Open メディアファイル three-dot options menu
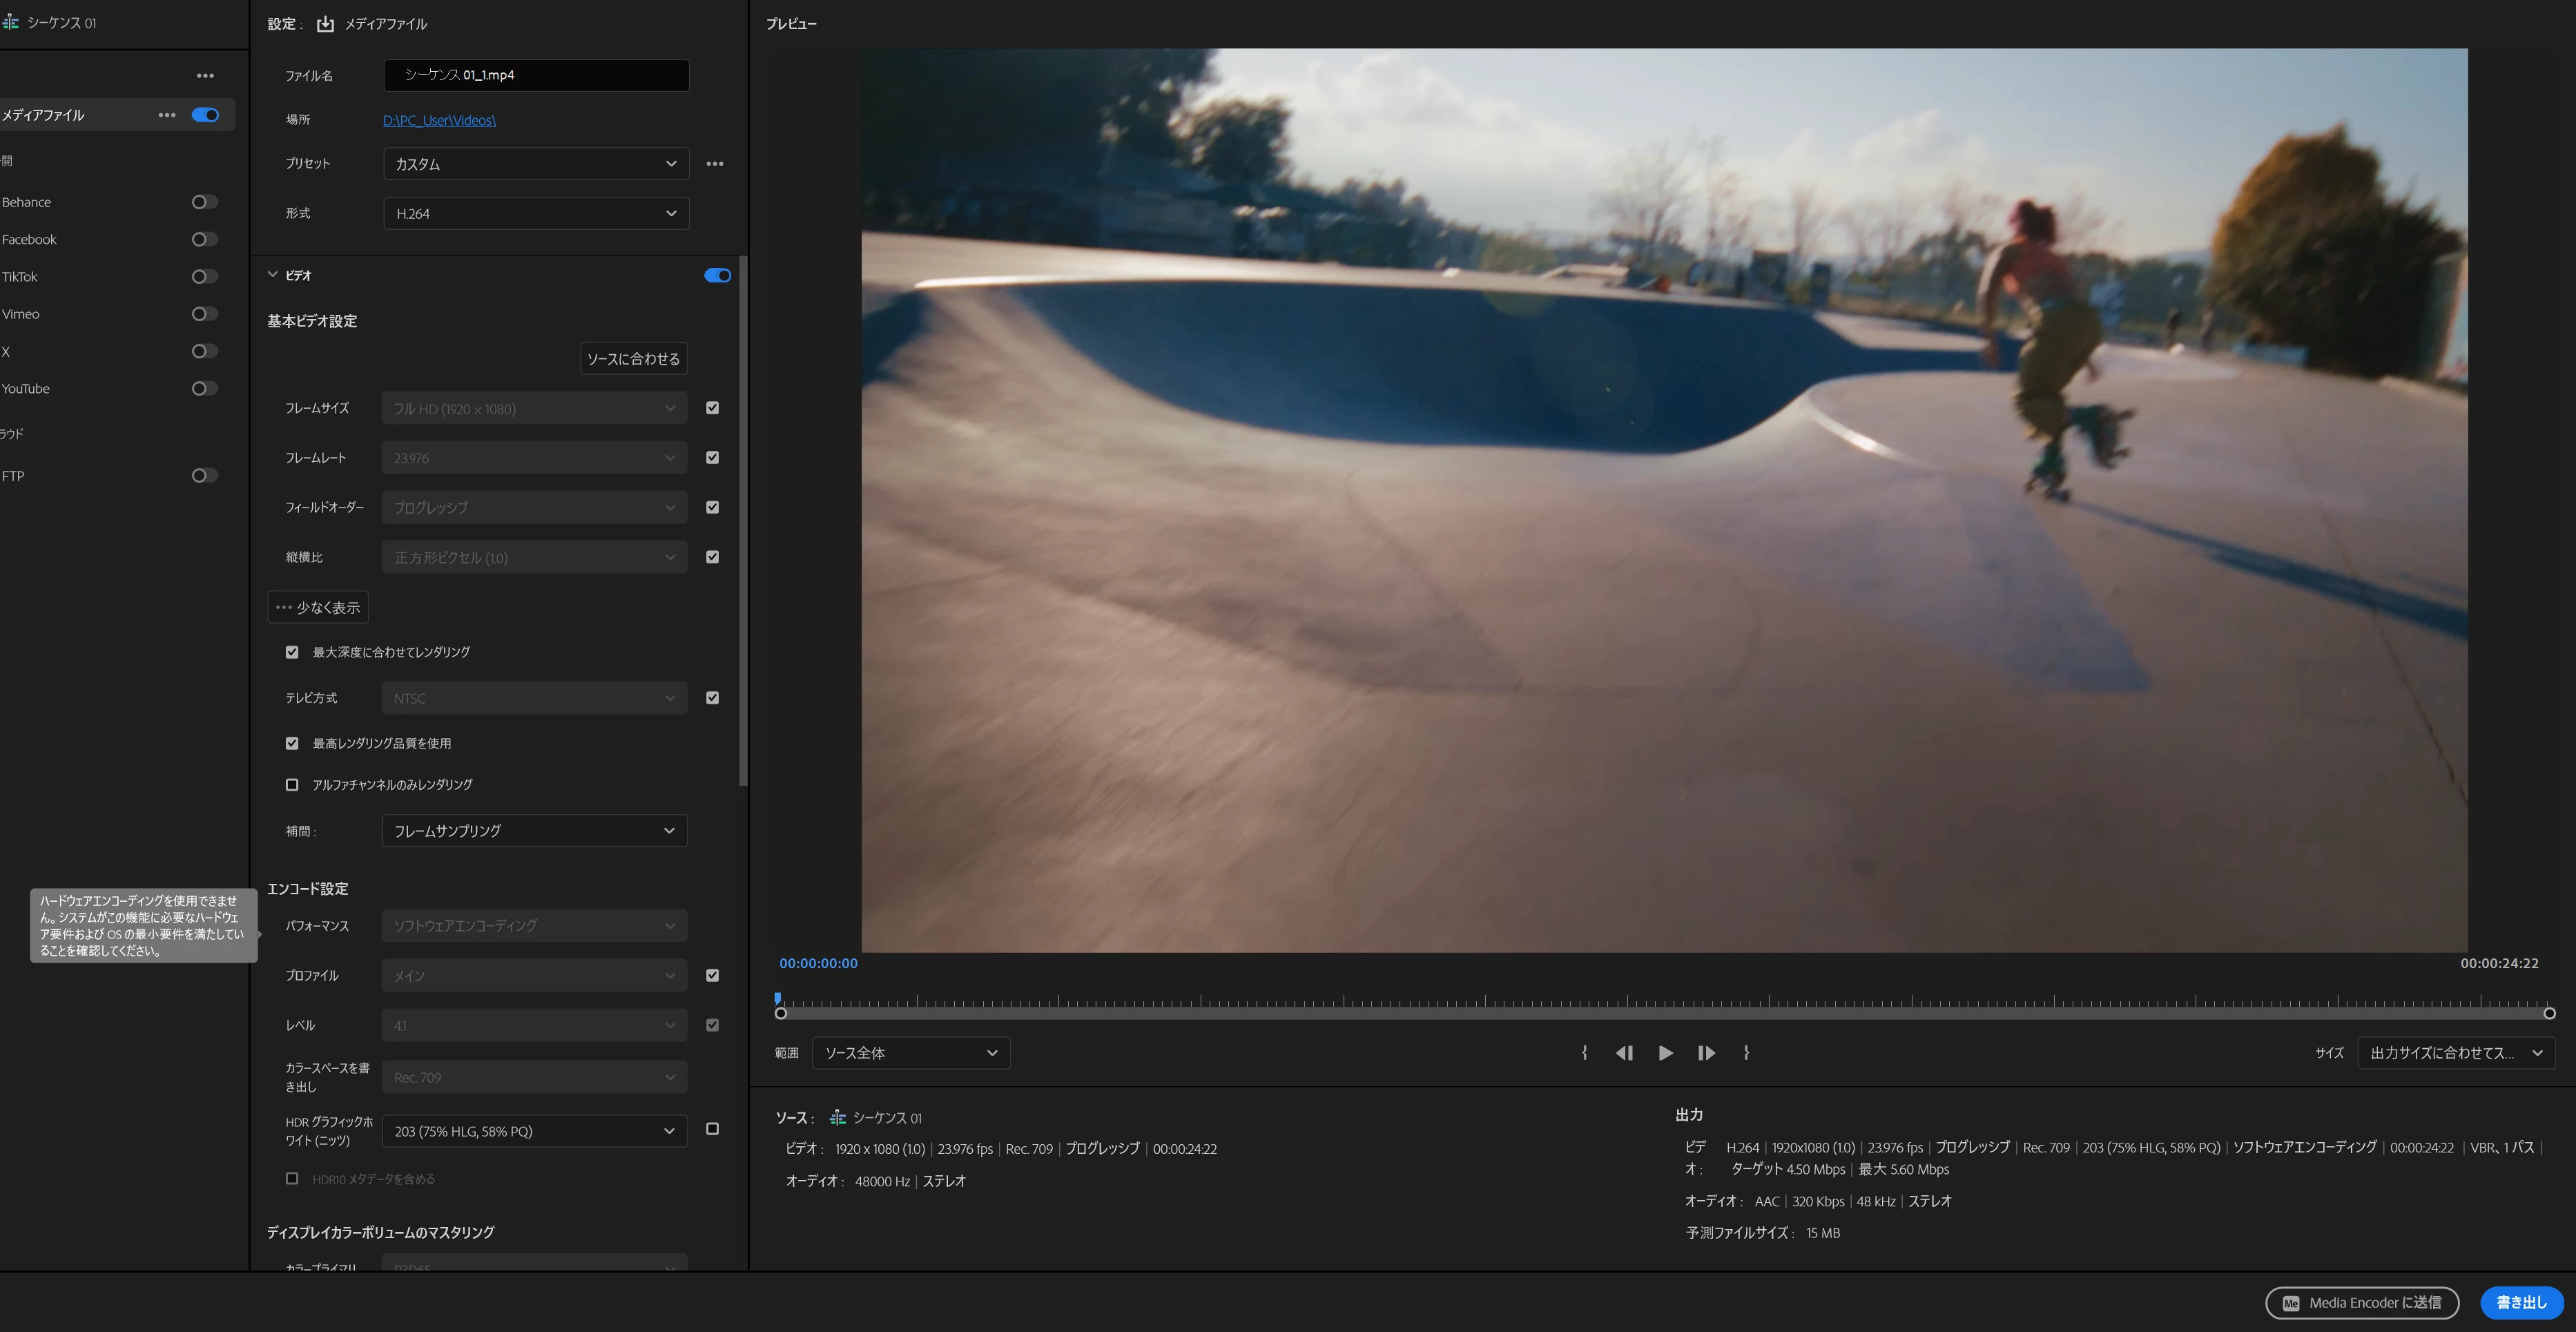The height and width of the screenshot is (1332, 2576). click(x=167, y=115)
